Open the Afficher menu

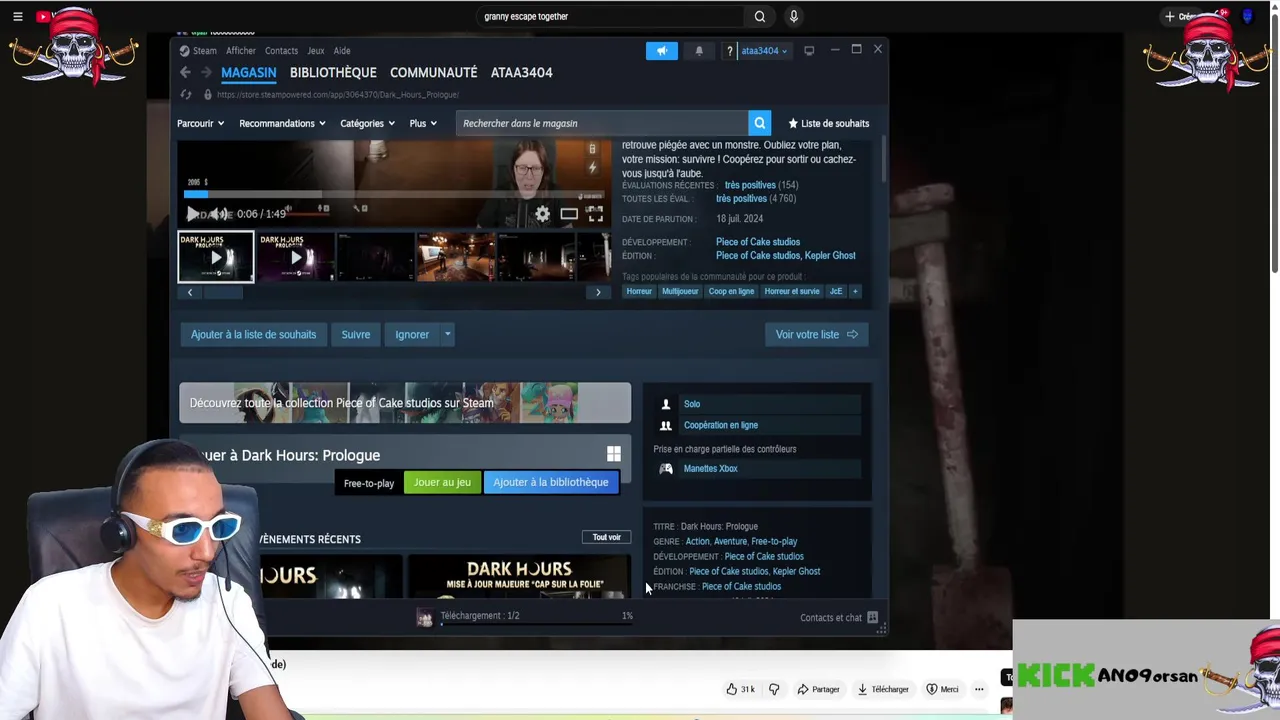click(241, 51)
